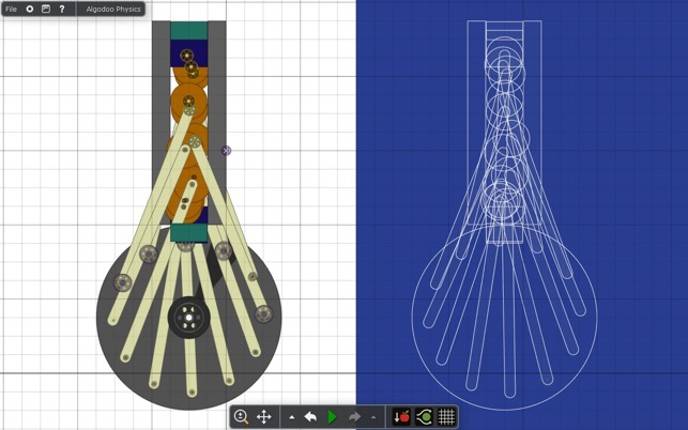Open the options gear icon
The width and height of the screenshot is (688, 430).
[30, 9]
